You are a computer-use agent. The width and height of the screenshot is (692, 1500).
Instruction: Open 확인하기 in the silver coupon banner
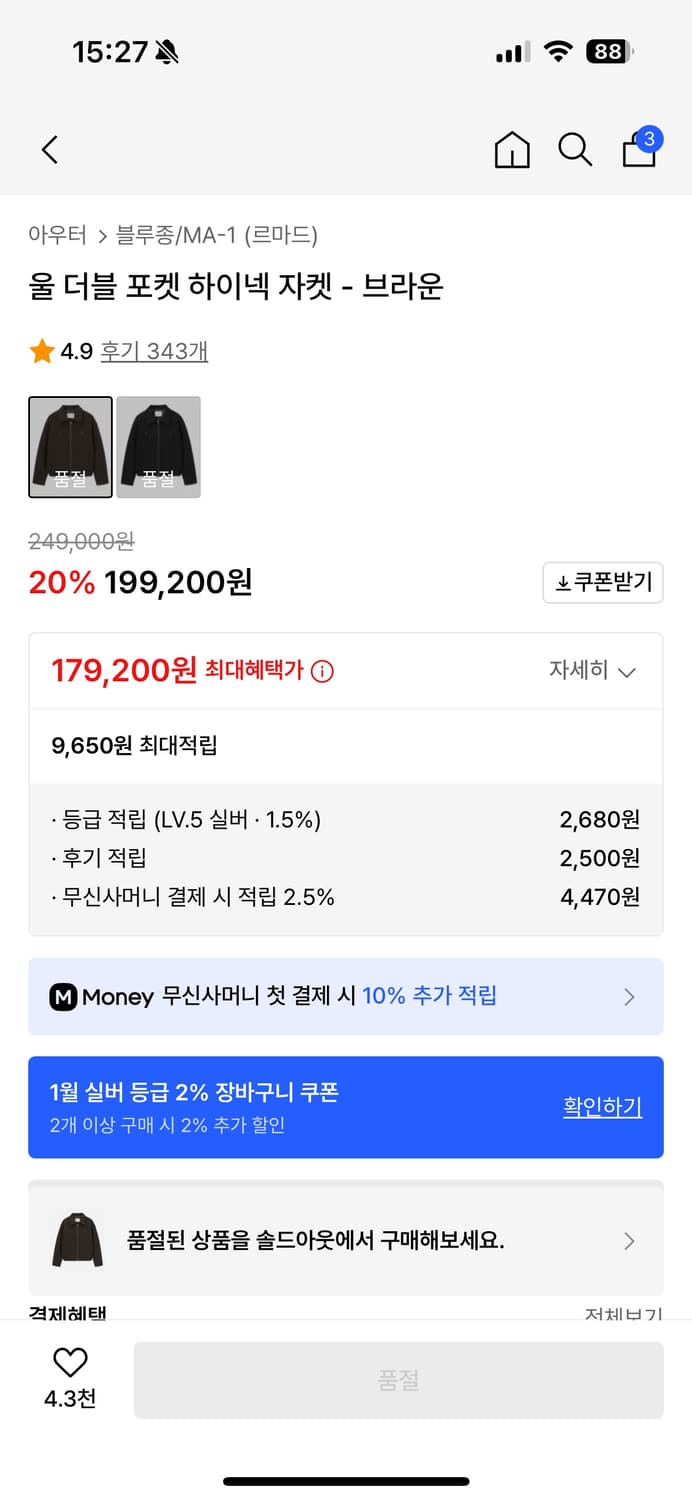(x=602, y=1107)
